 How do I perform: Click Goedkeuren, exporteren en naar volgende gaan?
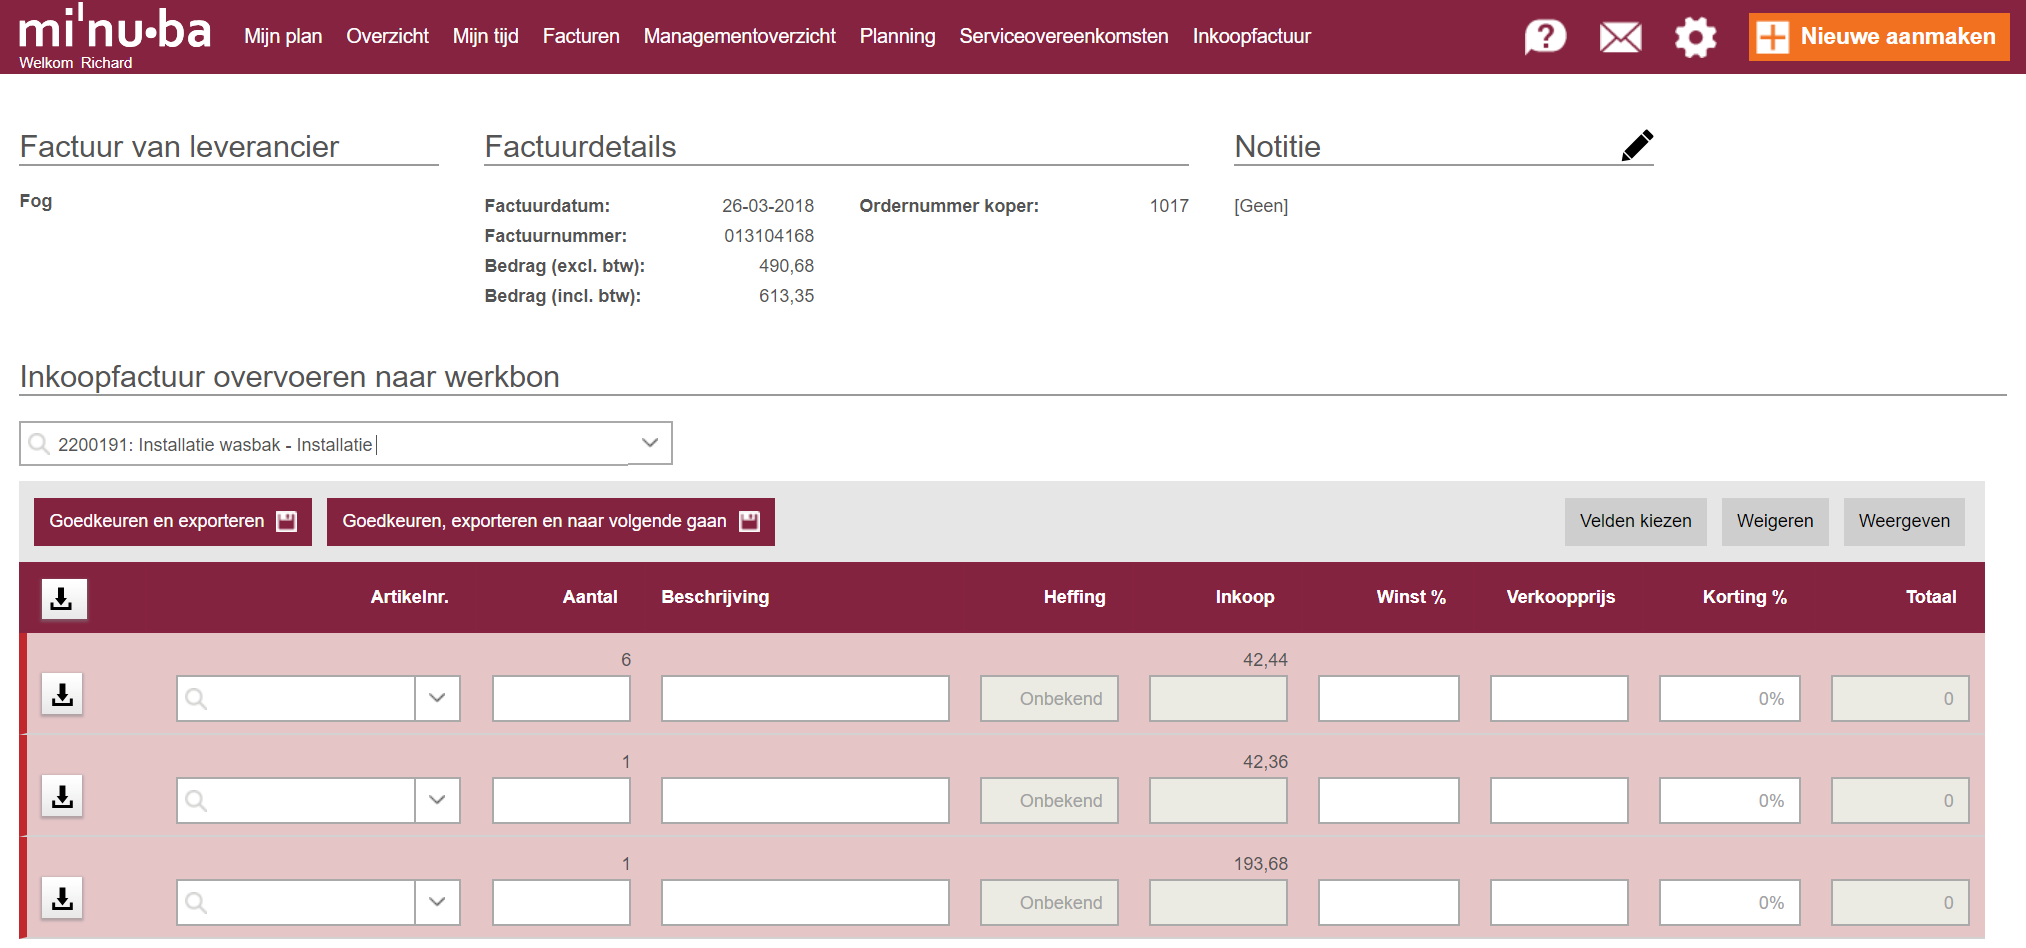(551, 521)
